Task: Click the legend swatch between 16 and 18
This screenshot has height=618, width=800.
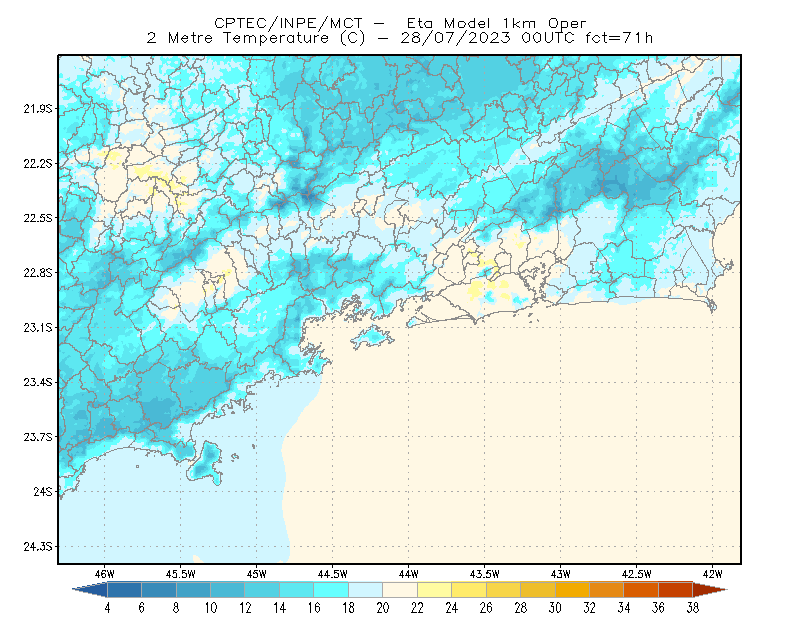Action: (331, 589)
